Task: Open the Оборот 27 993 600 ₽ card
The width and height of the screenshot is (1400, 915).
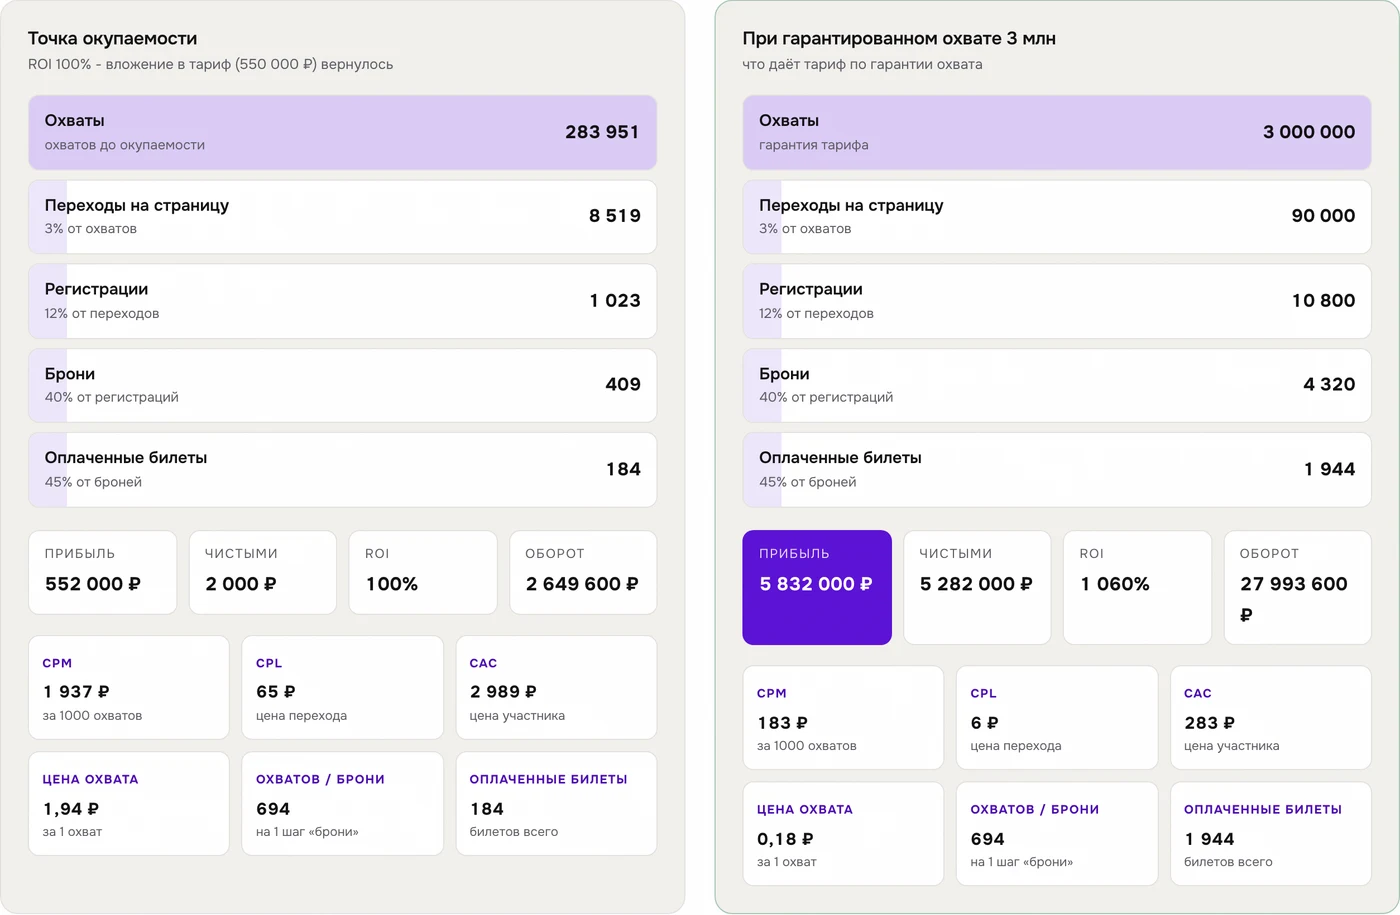Action: click(1297, 587)
